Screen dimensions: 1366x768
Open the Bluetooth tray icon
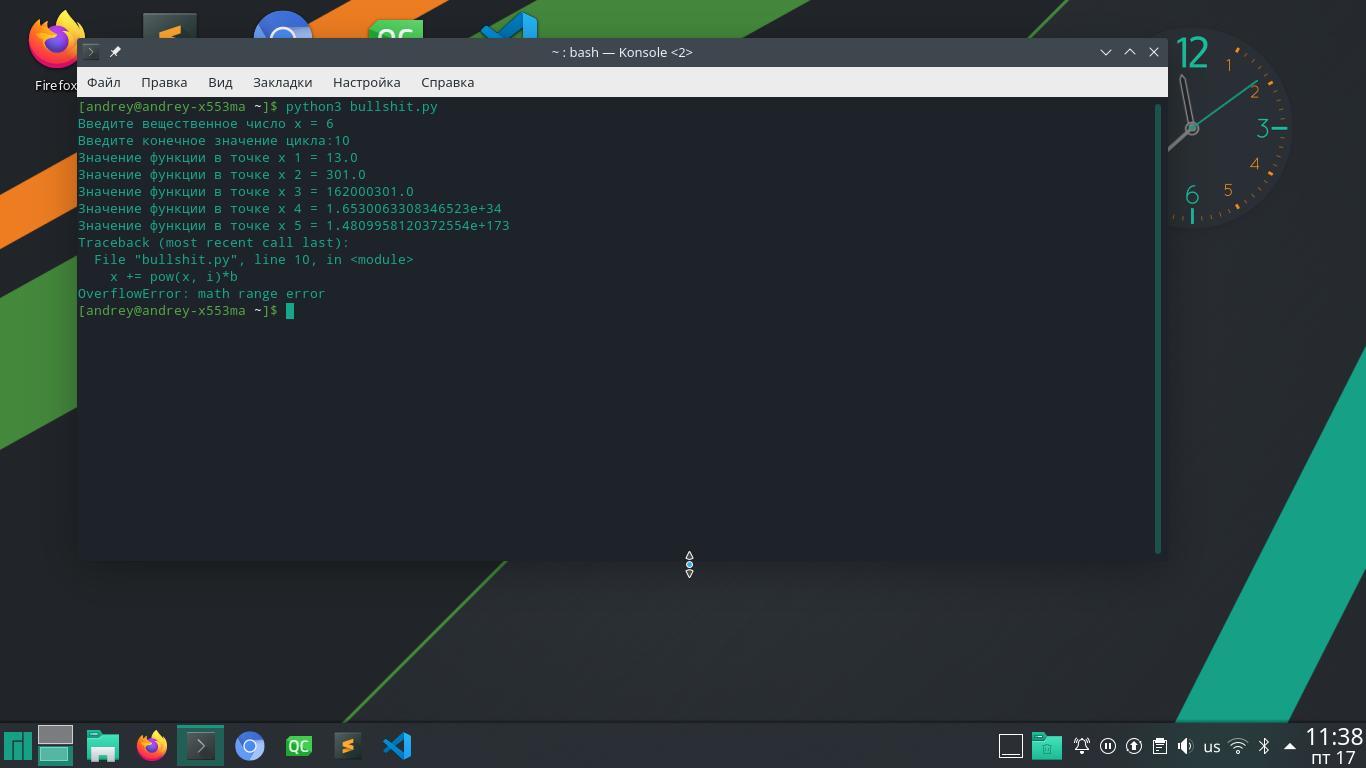pyautogui.click(x=1264, y=746)
